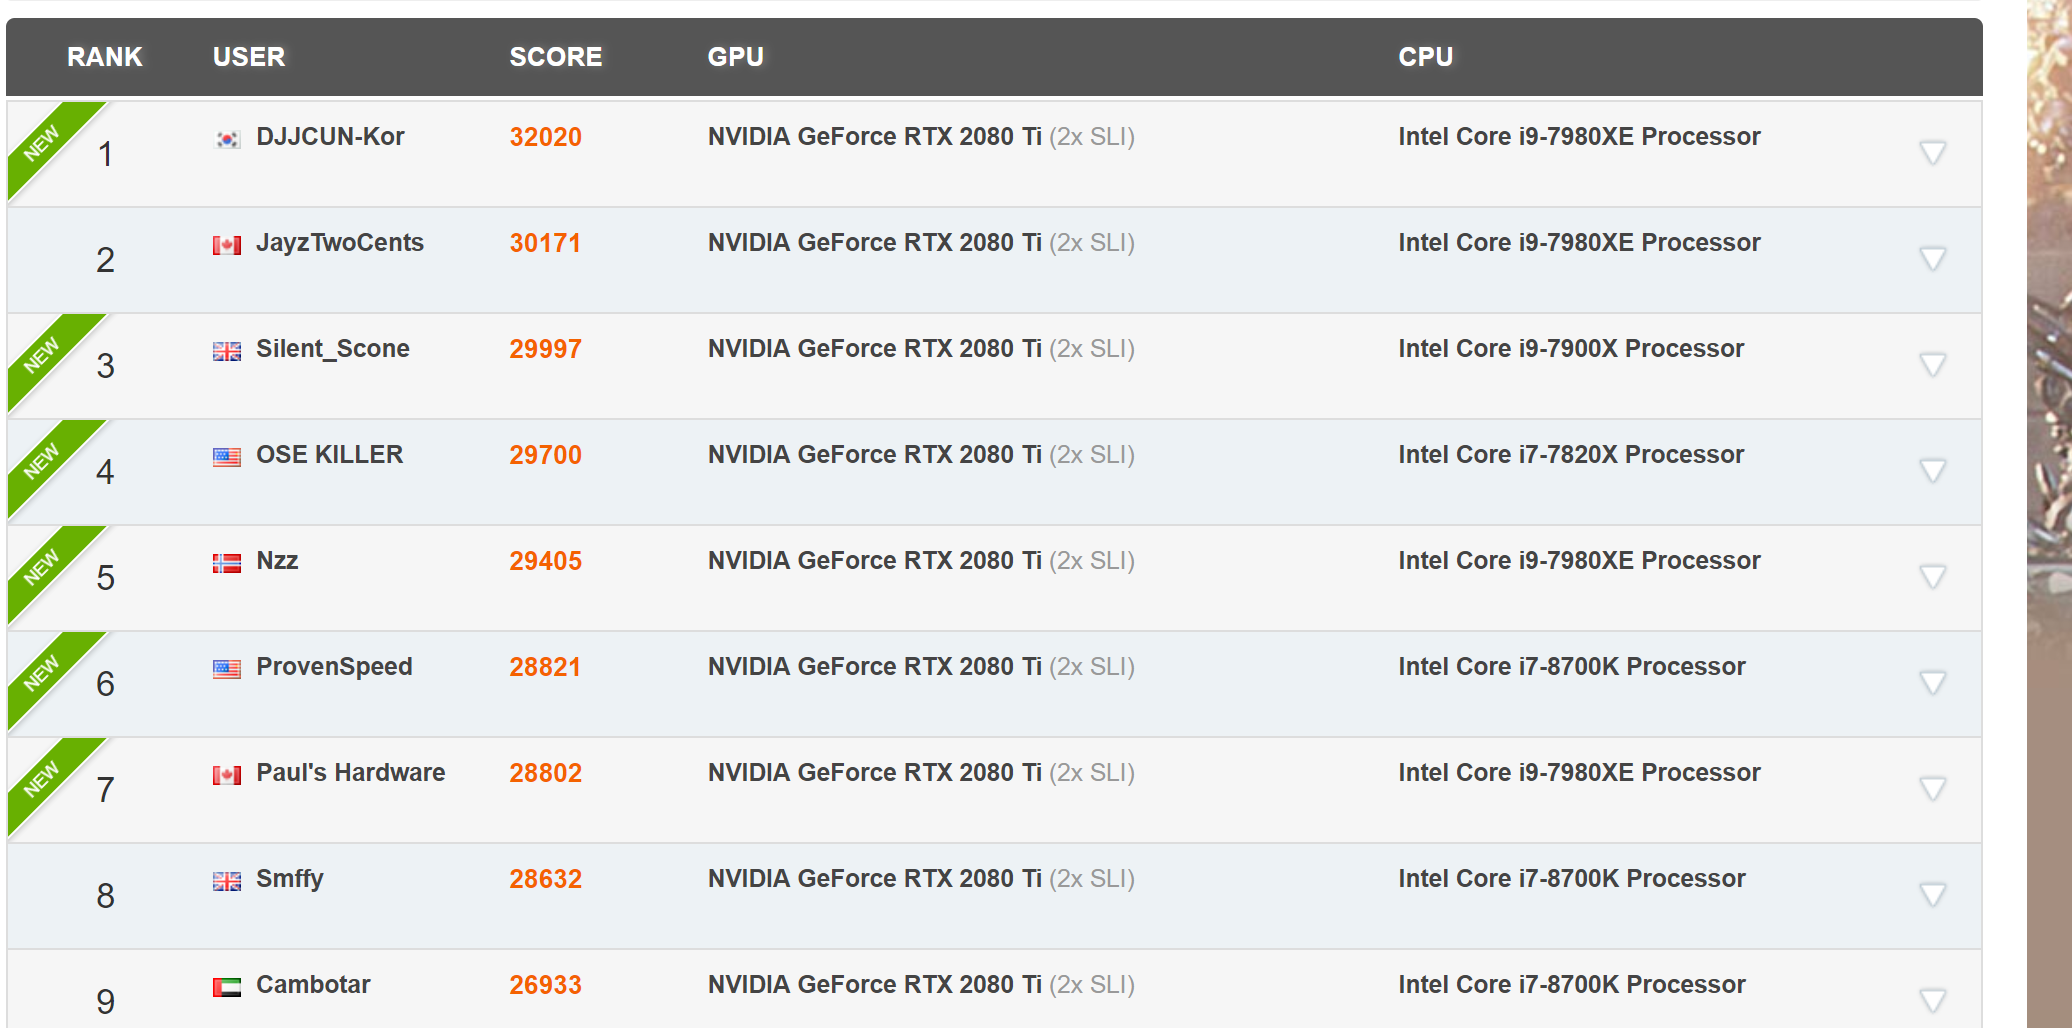The height and width of the screenshot is (1028, 2072).
Task: Click GPU text in DJJCUN-Kor row
Action: 921,137
